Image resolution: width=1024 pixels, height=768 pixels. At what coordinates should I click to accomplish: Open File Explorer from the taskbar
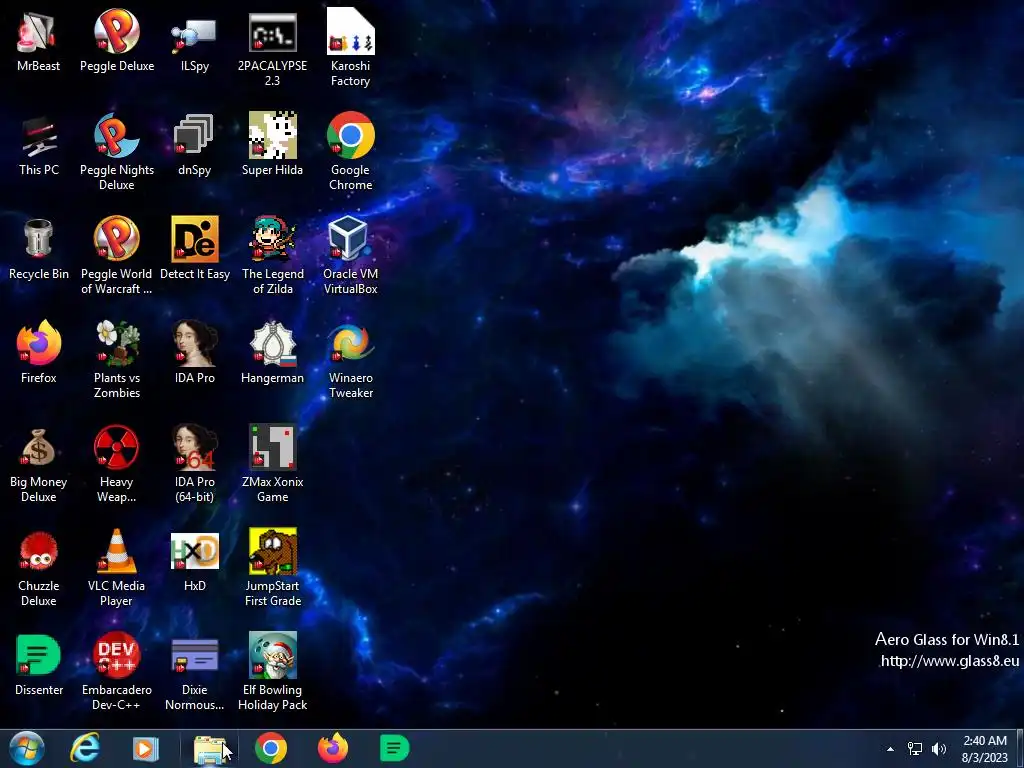tap(209, 748)
